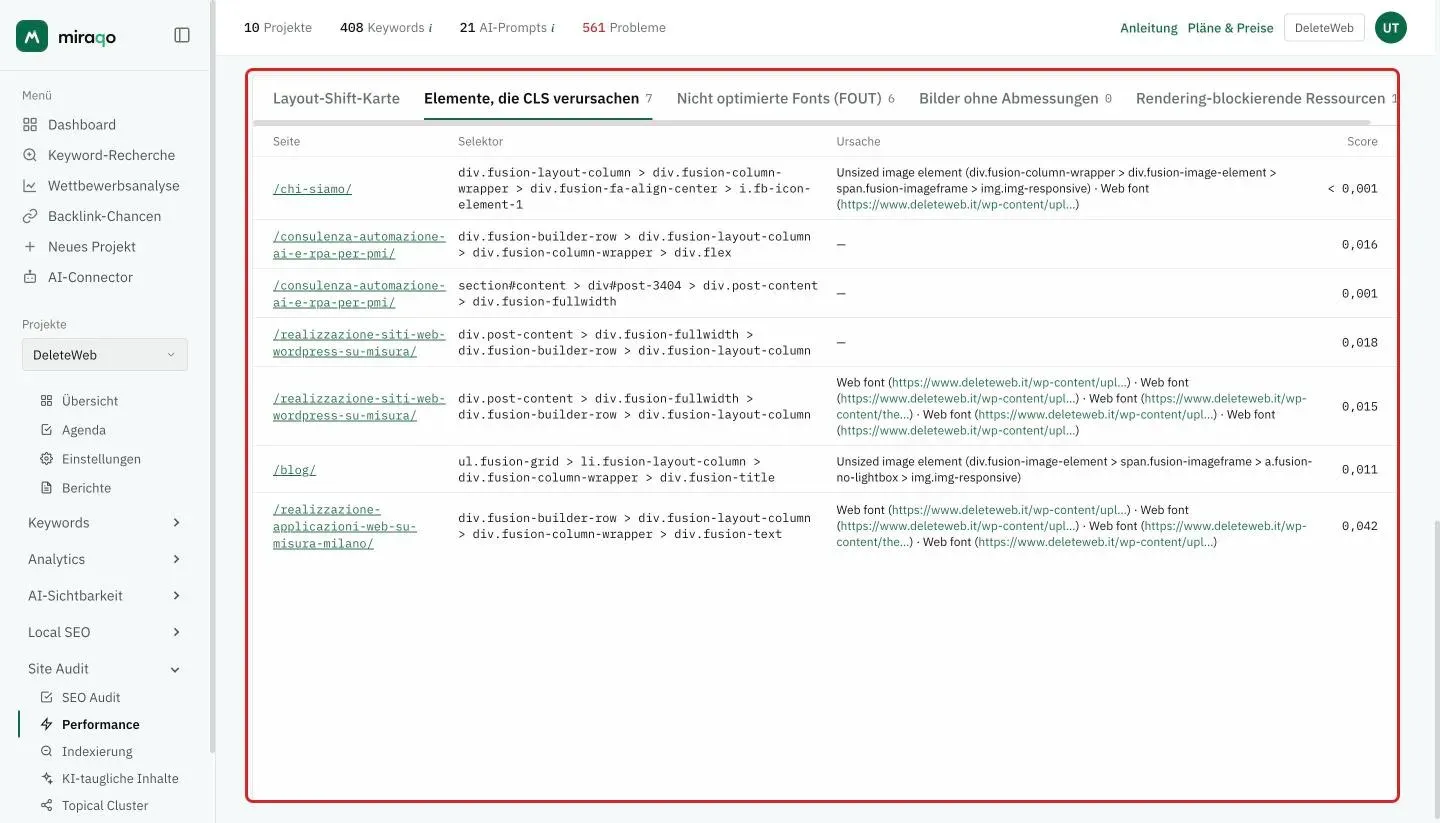1440x823 pixels.
Task: Click the Agenda checklist icon
Action: (x=46, y=430)
